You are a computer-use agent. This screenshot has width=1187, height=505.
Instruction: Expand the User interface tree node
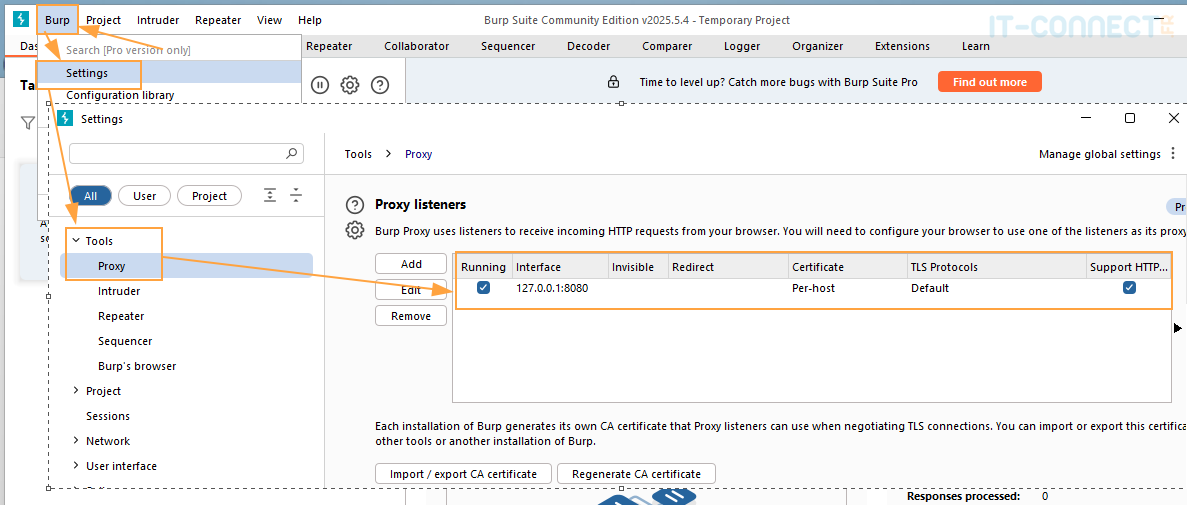click(76, 466)
